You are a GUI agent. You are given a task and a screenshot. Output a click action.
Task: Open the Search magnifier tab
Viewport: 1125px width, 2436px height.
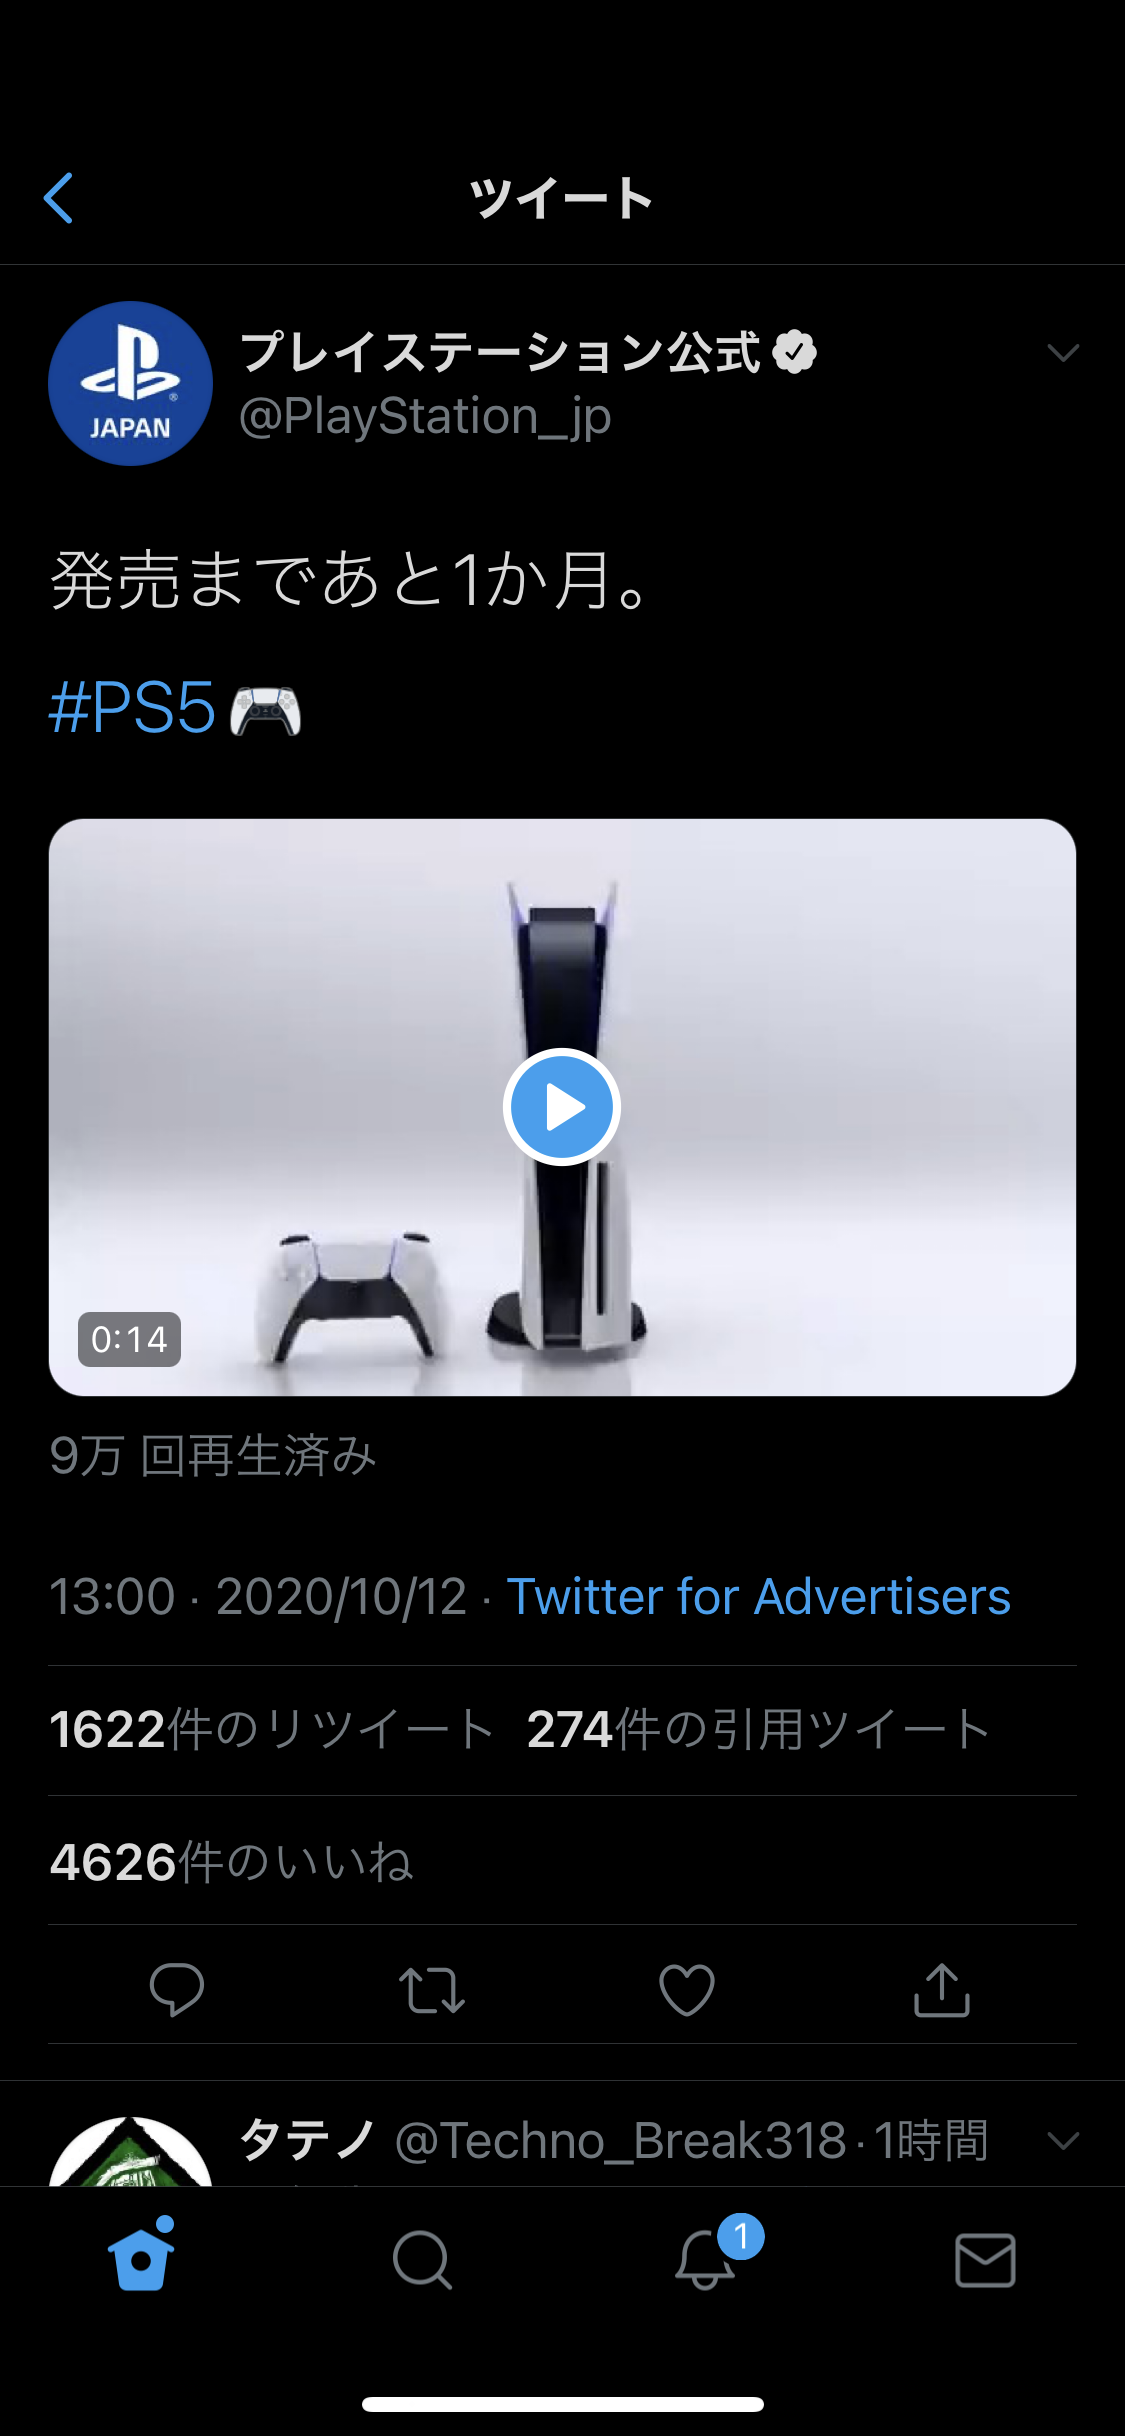click(x=422, y=2260)
